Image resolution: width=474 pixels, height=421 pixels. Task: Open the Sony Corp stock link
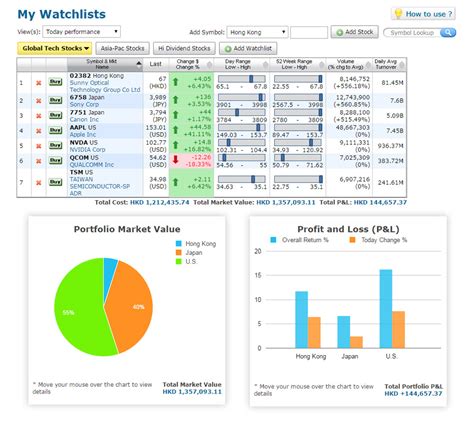tap(84, 104)
